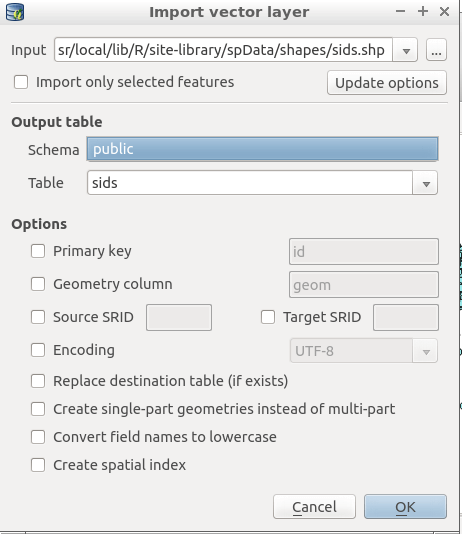Viewport: 462px width, 534px height.
Task: Enable Create spatial index checkbox
Action: tap(38, 465)
